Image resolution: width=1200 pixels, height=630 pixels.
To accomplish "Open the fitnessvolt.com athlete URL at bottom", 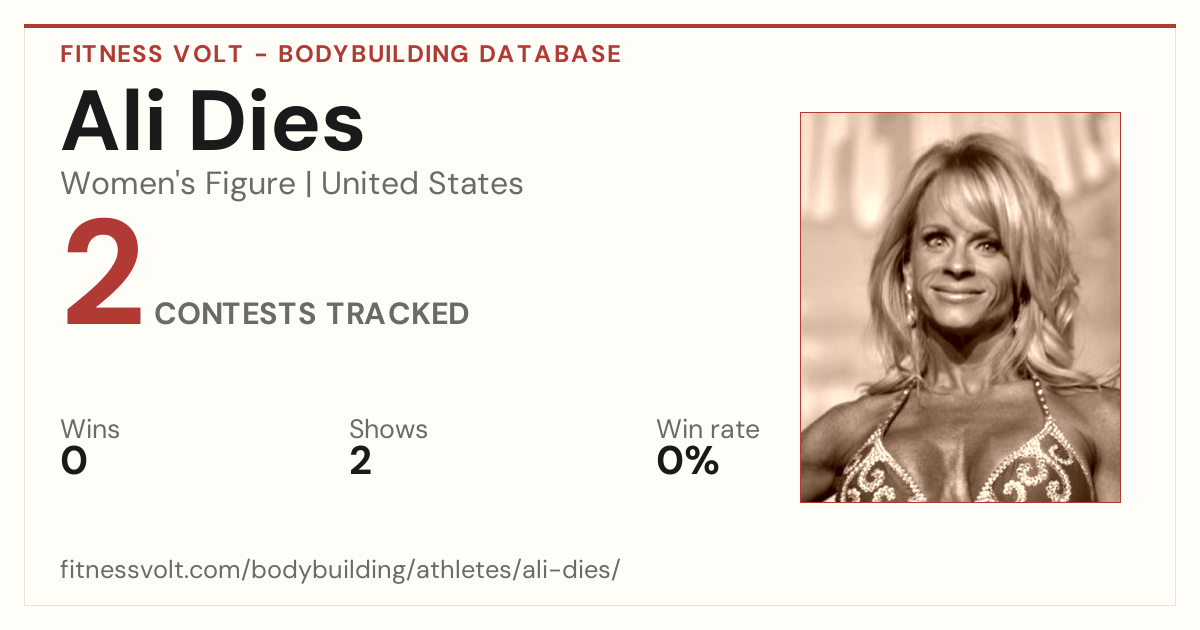I will (x=341, y=570).
